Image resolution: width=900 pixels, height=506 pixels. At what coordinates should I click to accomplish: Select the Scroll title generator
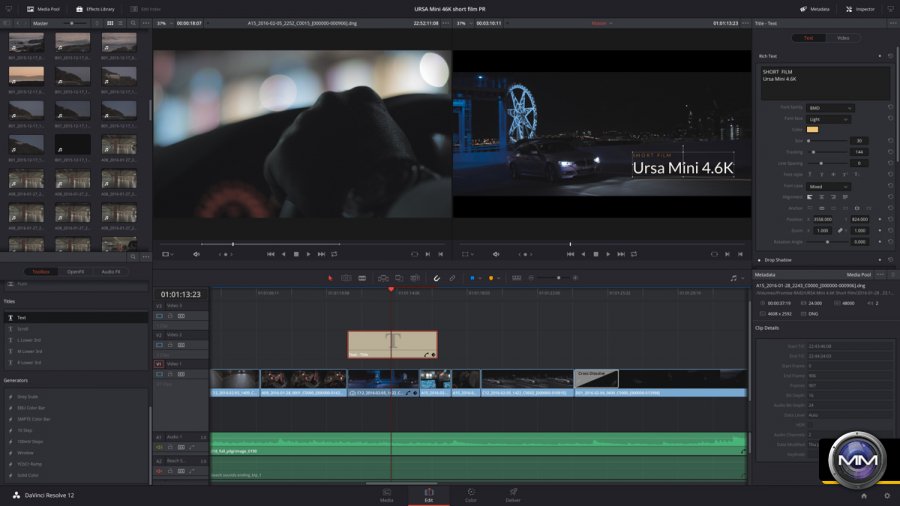pos(76,329)
